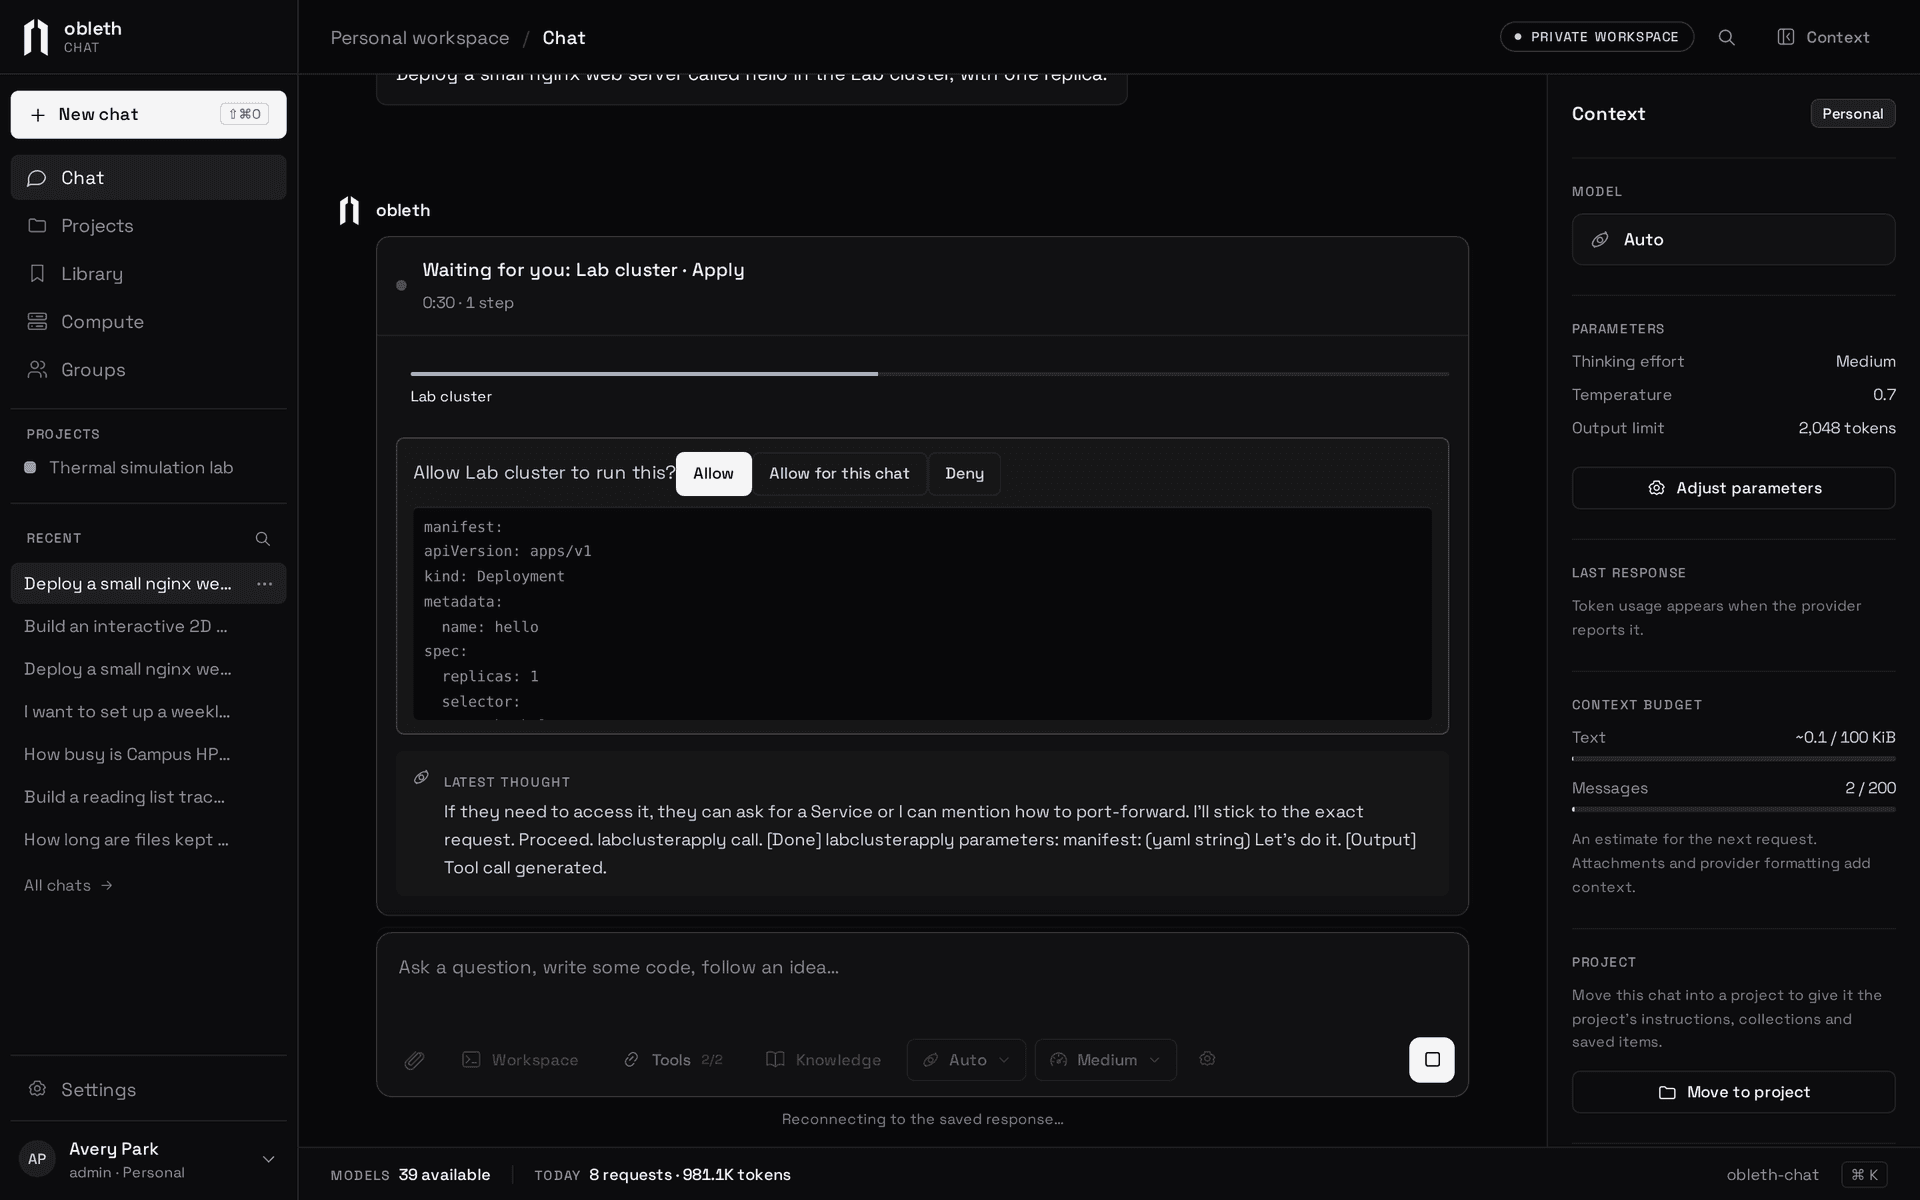Go to Chat in the sidebar
This screenshot has width=1920, height=1200.
148,177
